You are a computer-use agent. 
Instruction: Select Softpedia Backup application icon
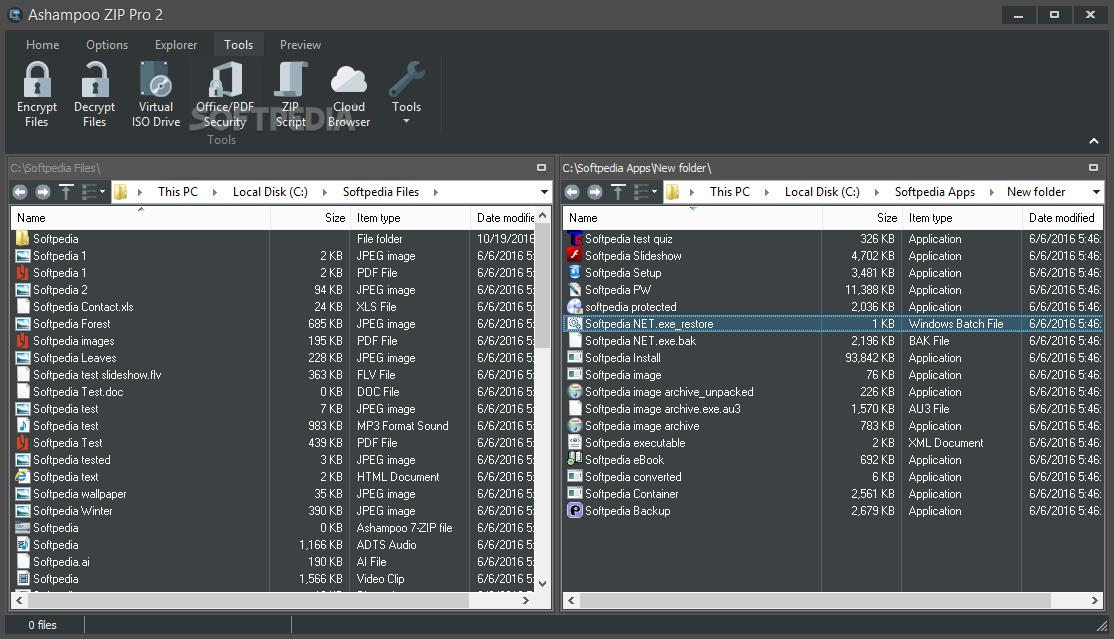[575, 511]
